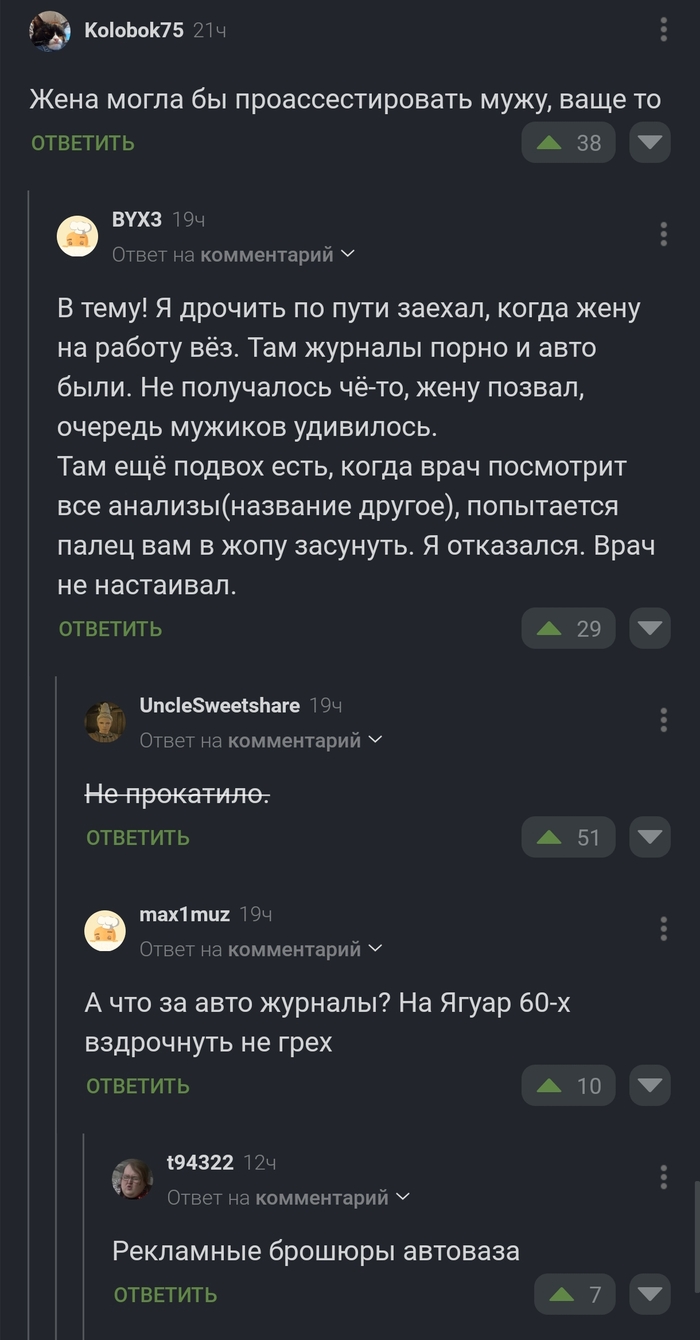Downvote max1muz's comment

[x=650, y=1085]
